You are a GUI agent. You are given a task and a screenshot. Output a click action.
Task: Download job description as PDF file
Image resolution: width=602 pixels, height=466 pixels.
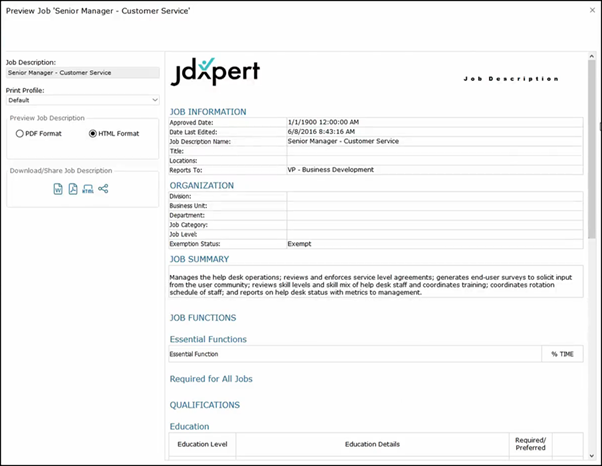tap(73, 189)
